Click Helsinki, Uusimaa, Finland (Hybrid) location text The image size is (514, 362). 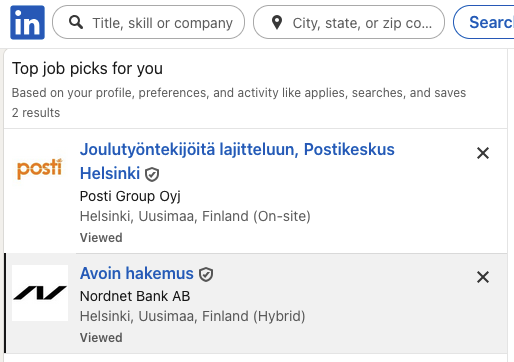[x=192, y=316]
